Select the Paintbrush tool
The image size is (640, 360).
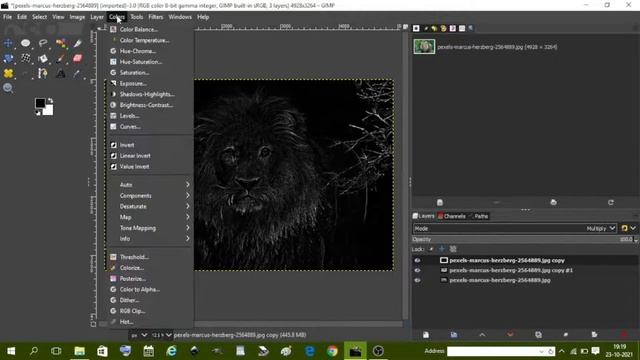60,58
